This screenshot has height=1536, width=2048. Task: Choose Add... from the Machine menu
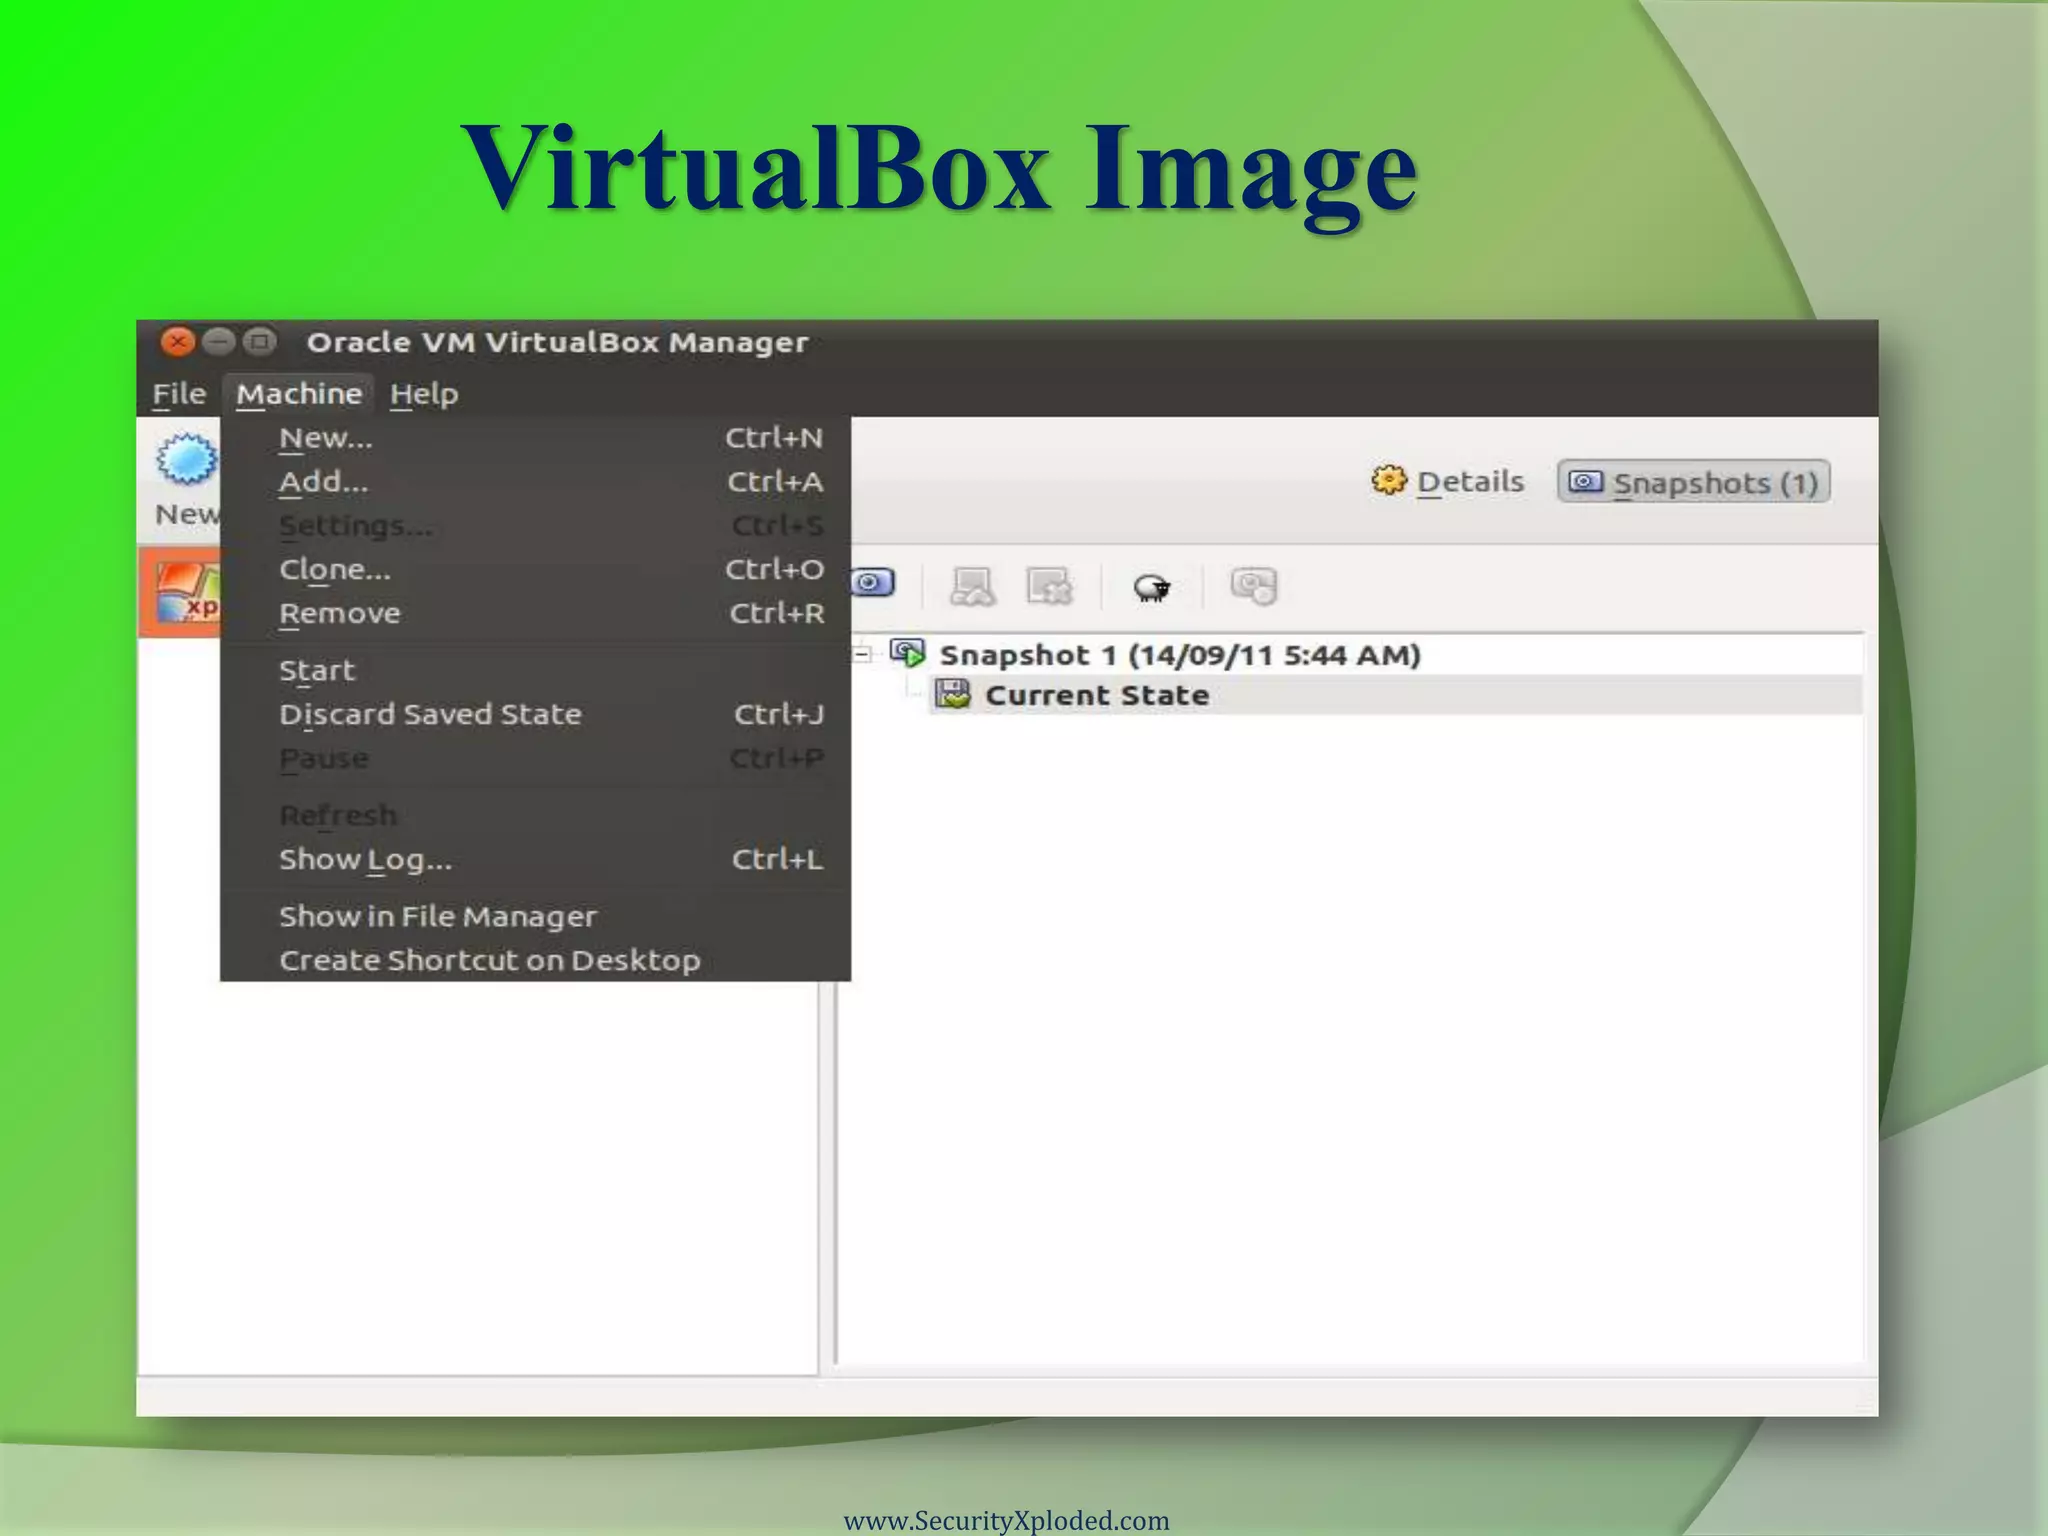tap(536, 482)
